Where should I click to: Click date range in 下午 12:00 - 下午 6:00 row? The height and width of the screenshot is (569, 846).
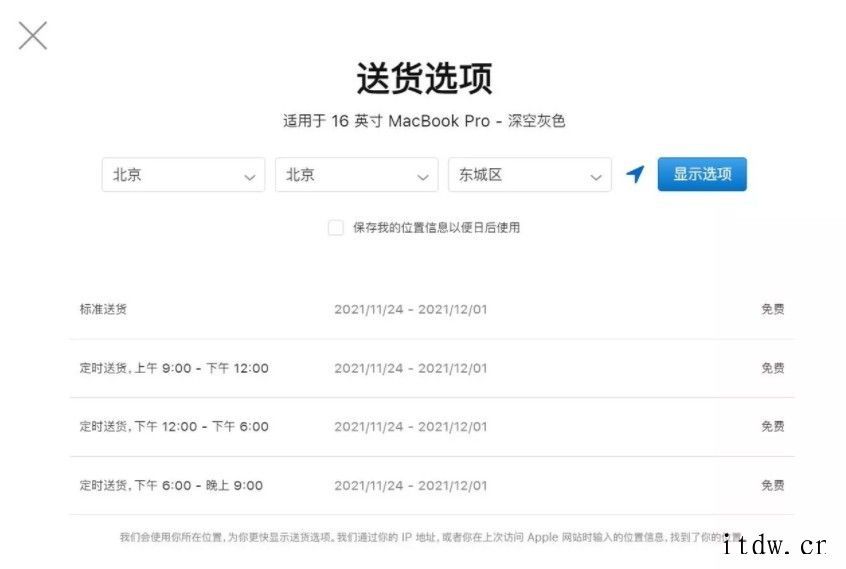click(x=411, y=427)
